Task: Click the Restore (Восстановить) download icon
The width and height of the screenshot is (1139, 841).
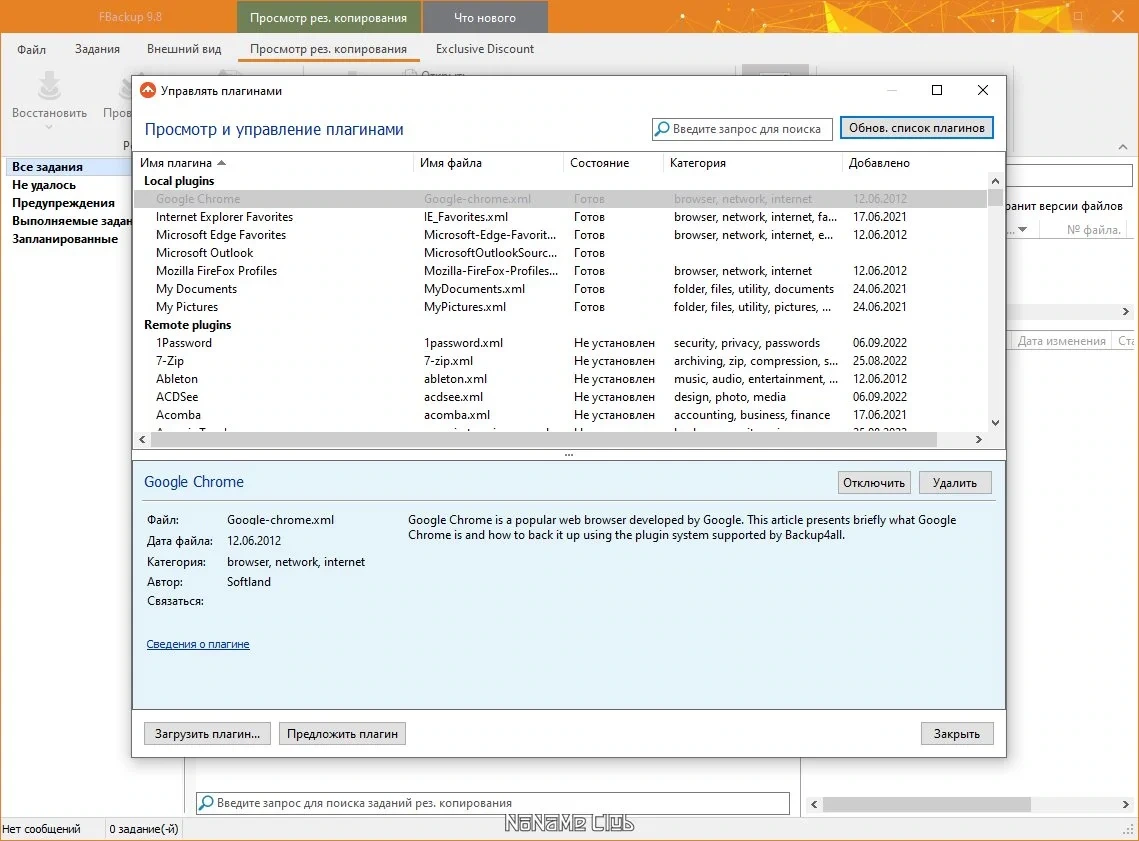Action: coord(49,86)
